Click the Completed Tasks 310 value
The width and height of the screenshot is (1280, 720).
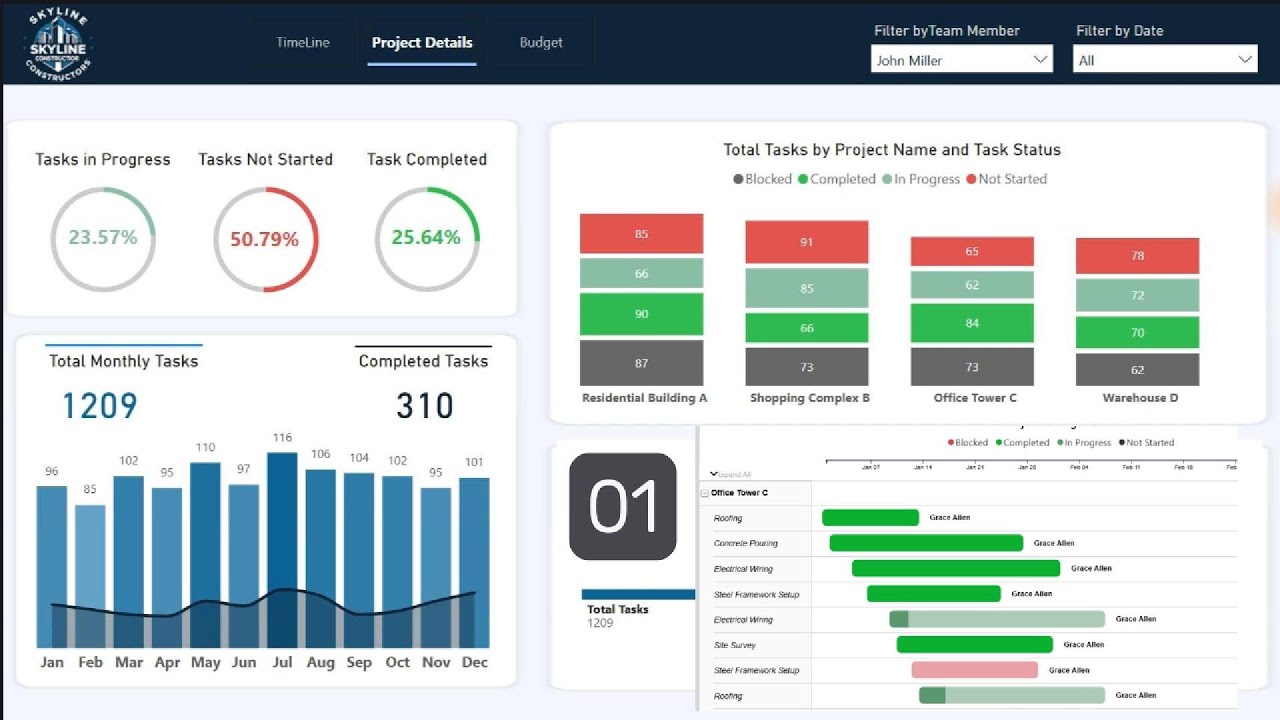[x=425, y=405]
